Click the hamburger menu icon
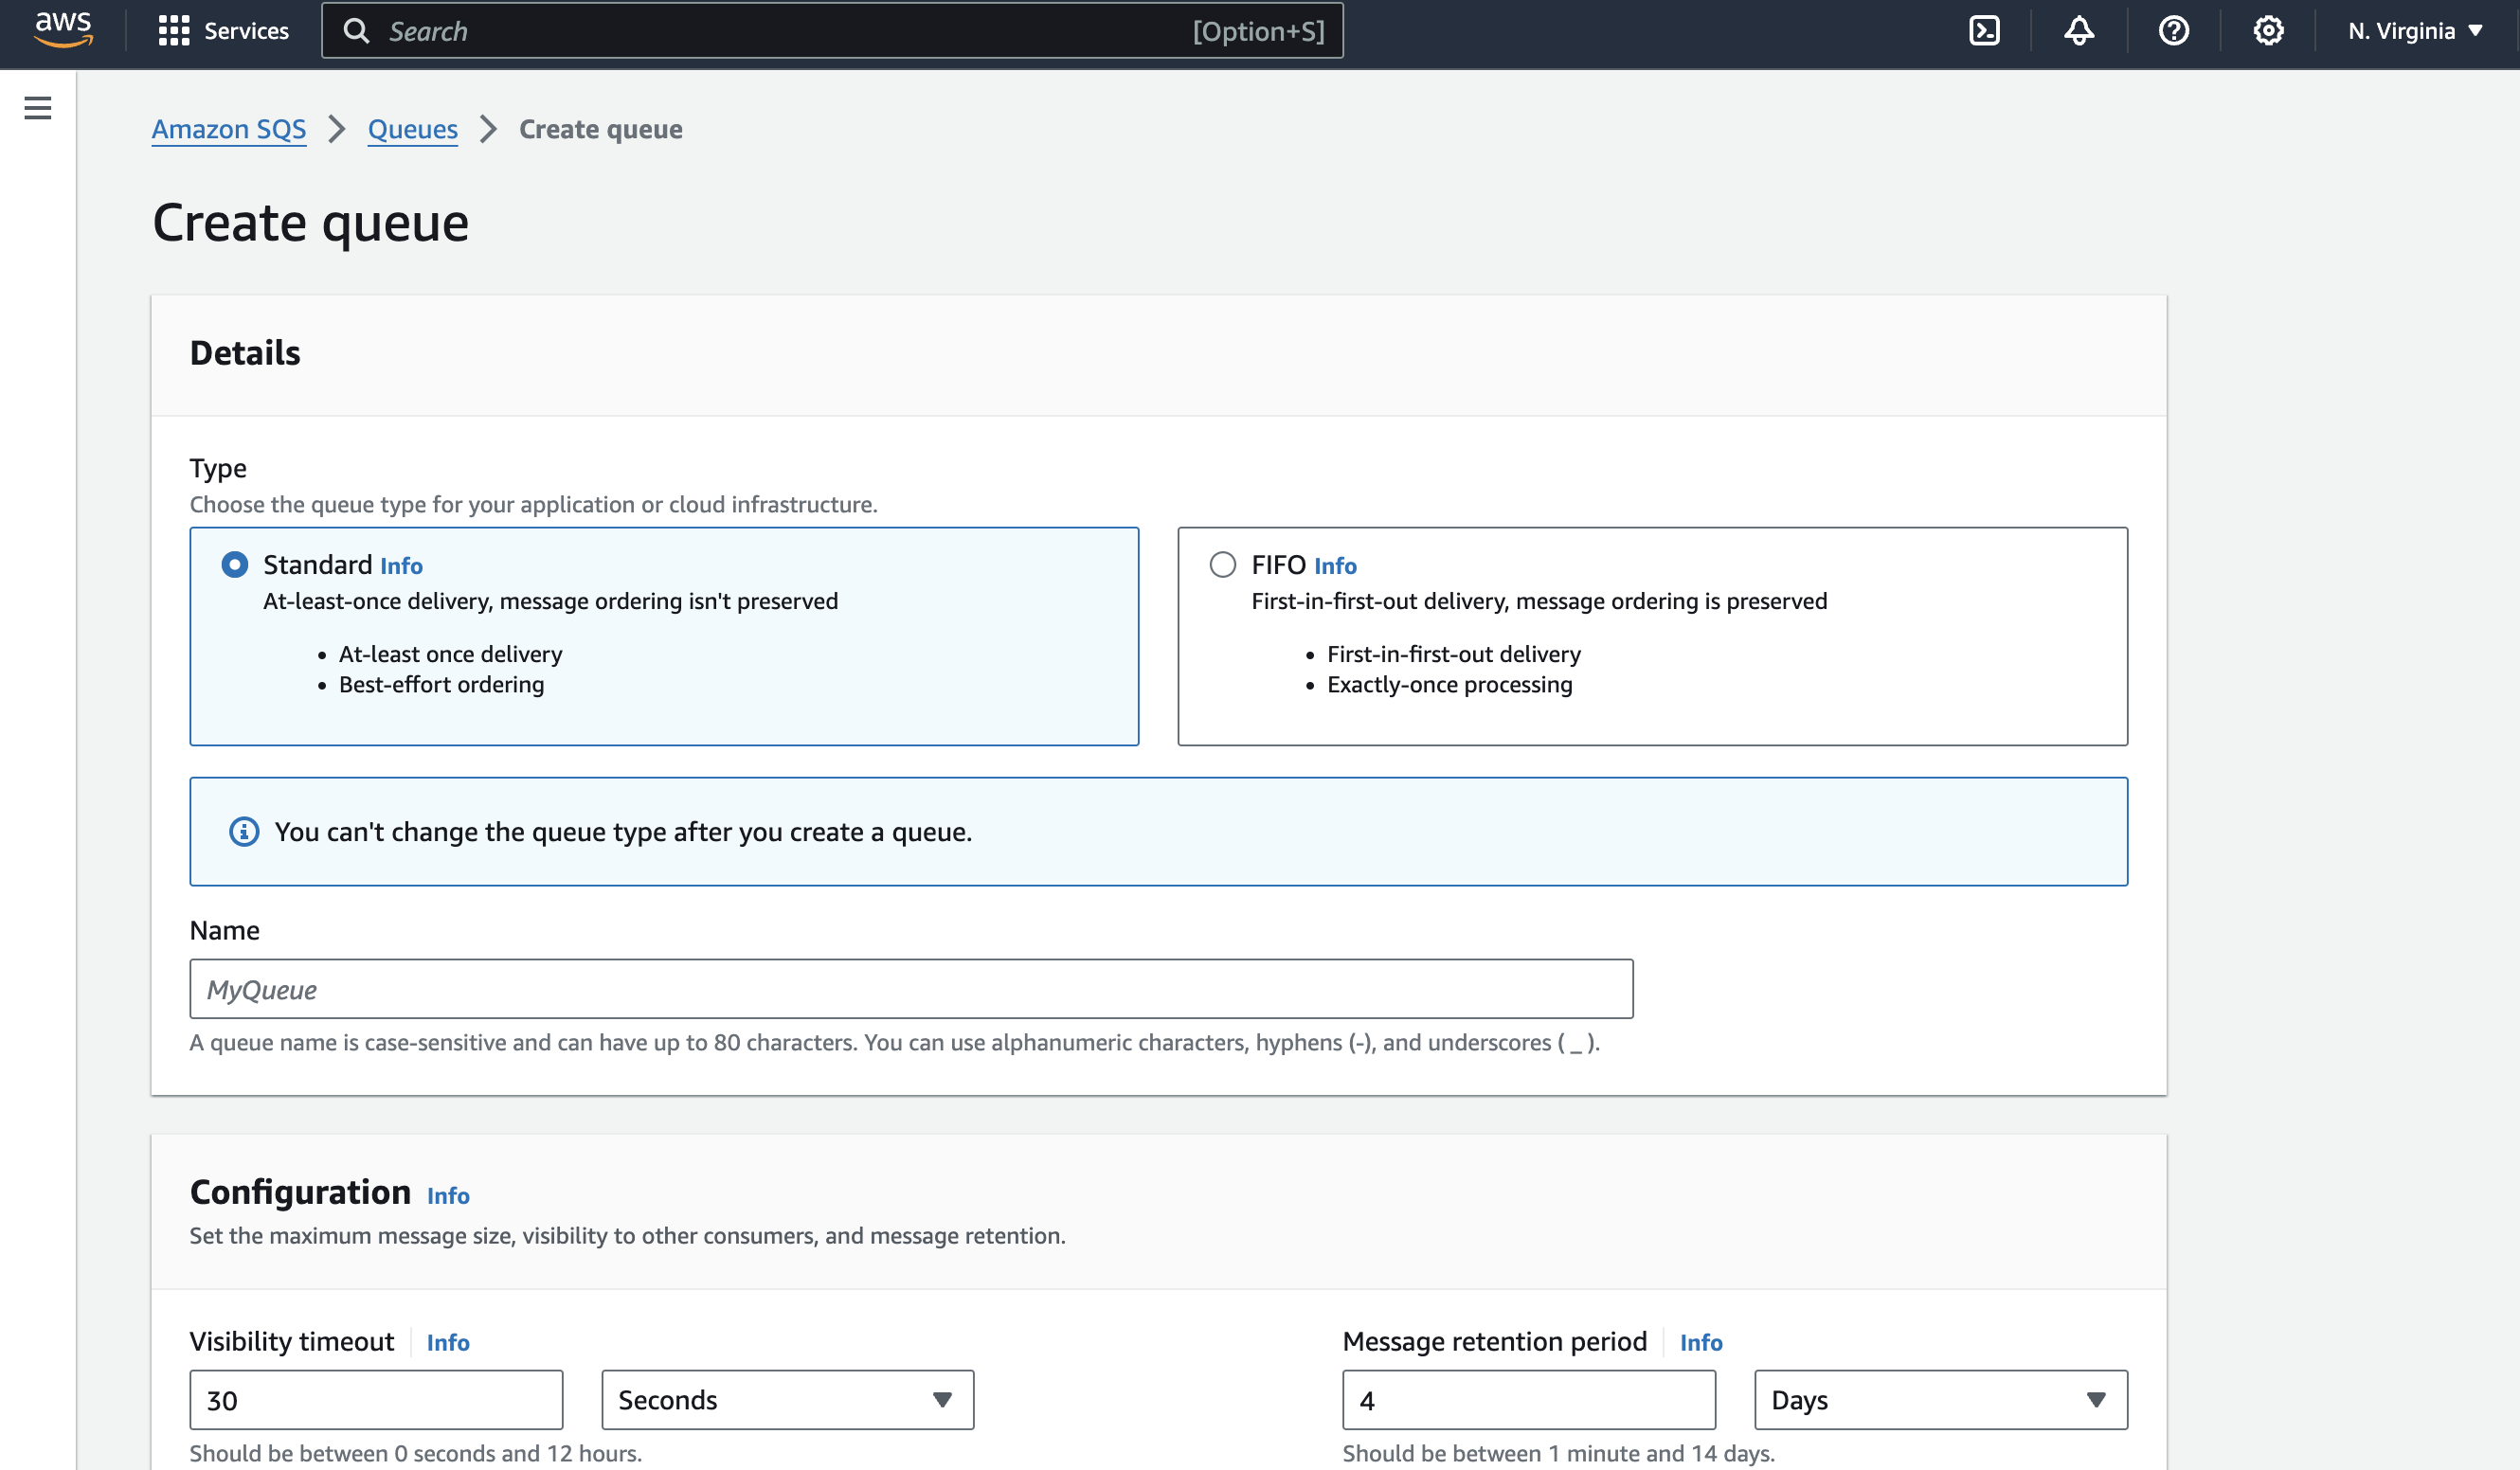 (x=39, y=107)
